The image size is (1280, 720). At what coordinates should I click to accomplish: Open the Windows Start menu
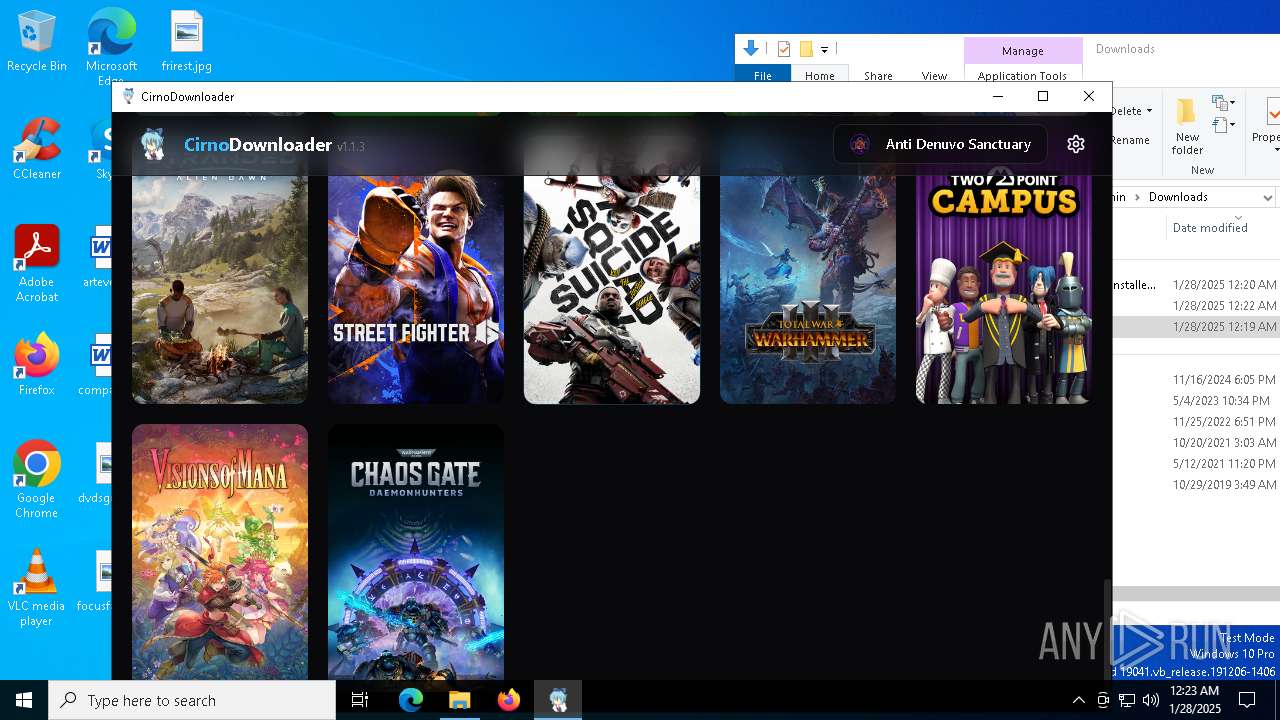24,700
